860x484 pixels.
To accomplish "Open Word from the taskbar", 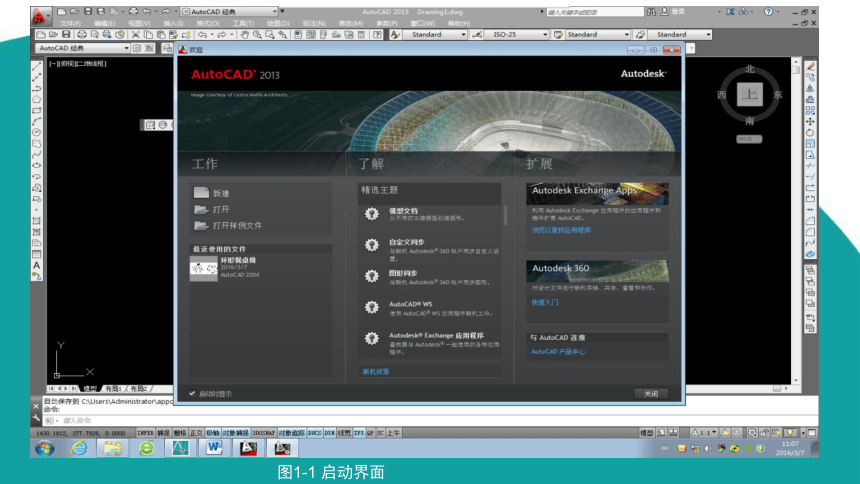I will pyautogui.click(x=214, y=448).
